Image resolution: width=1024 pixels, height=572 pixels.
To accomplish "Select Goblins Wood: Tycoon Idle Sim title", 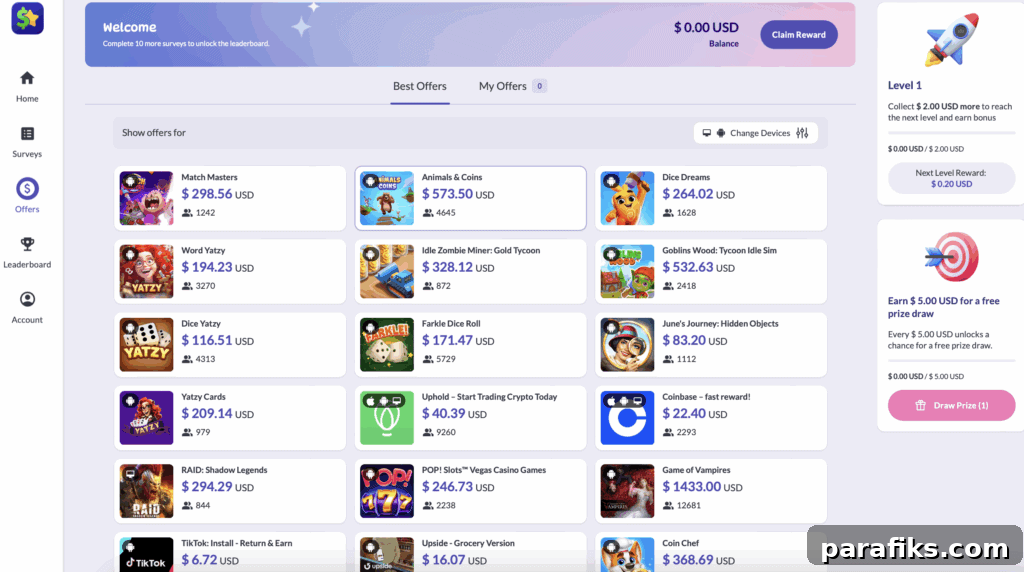I will [719, 250].
